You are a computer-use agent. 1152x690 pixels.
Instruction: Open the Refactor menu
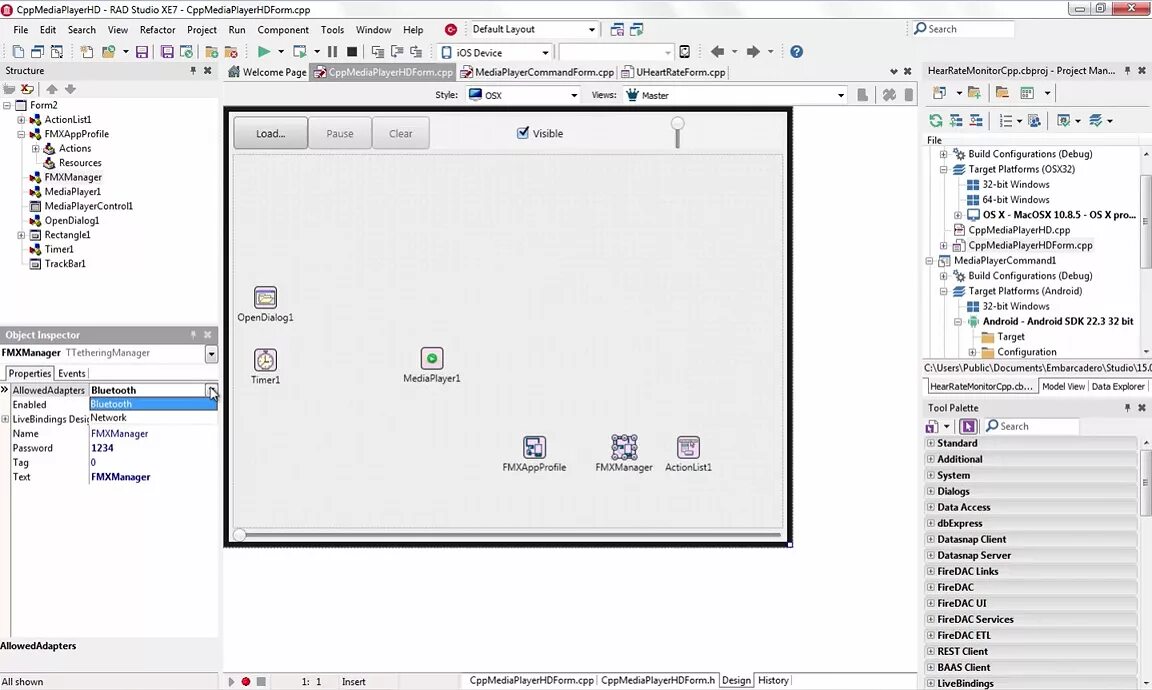pyautogui.click(x=157, y=29)
